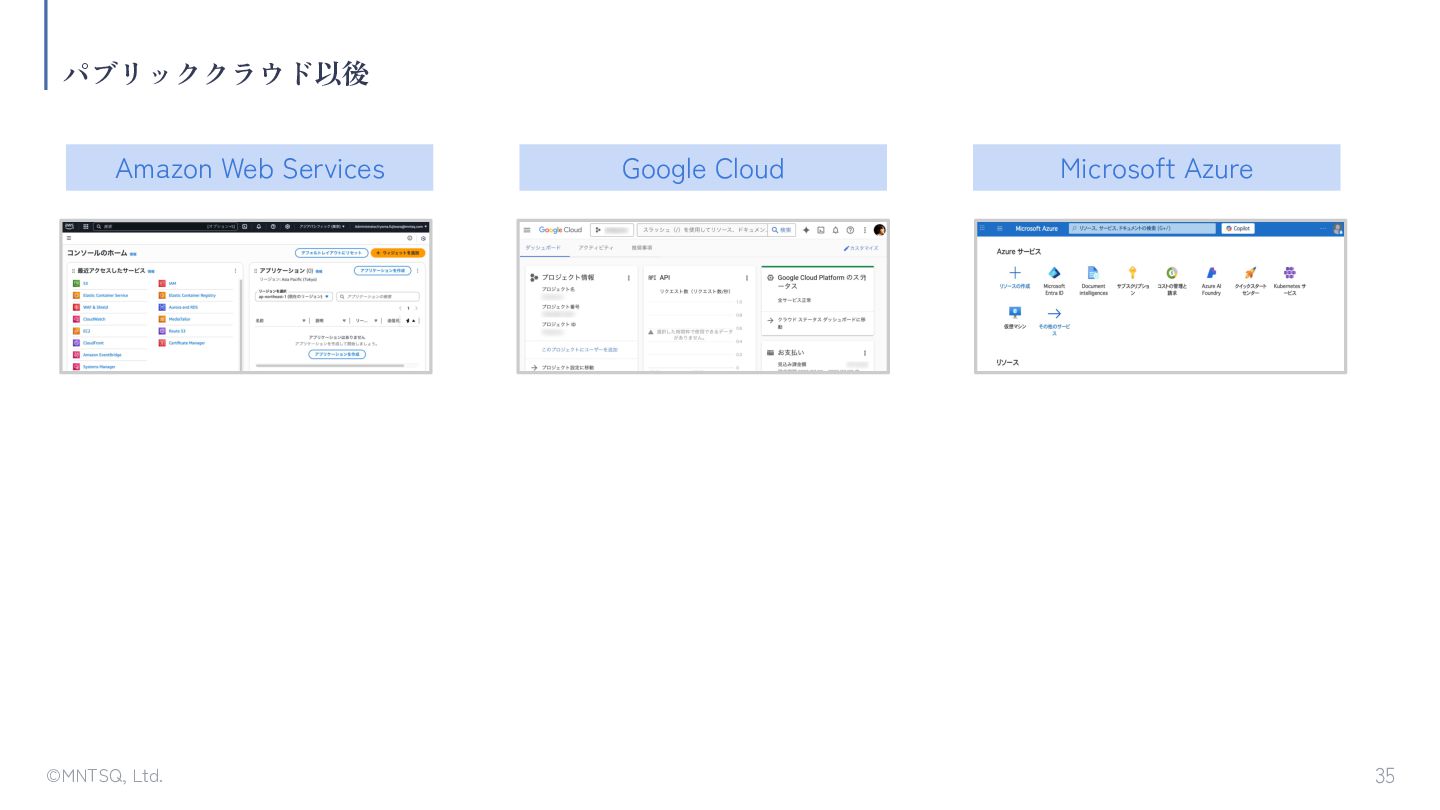Screen dimensions: 1440x810
Task: Click Google Cloud search button
Action: tap(782, 230)
